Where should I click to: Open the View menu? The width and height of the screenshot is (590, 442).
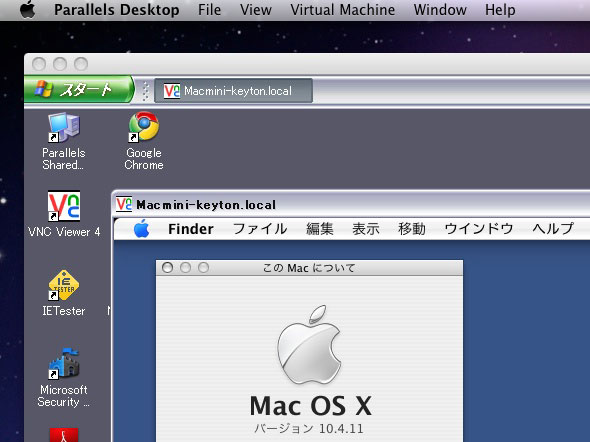[256, 10]
